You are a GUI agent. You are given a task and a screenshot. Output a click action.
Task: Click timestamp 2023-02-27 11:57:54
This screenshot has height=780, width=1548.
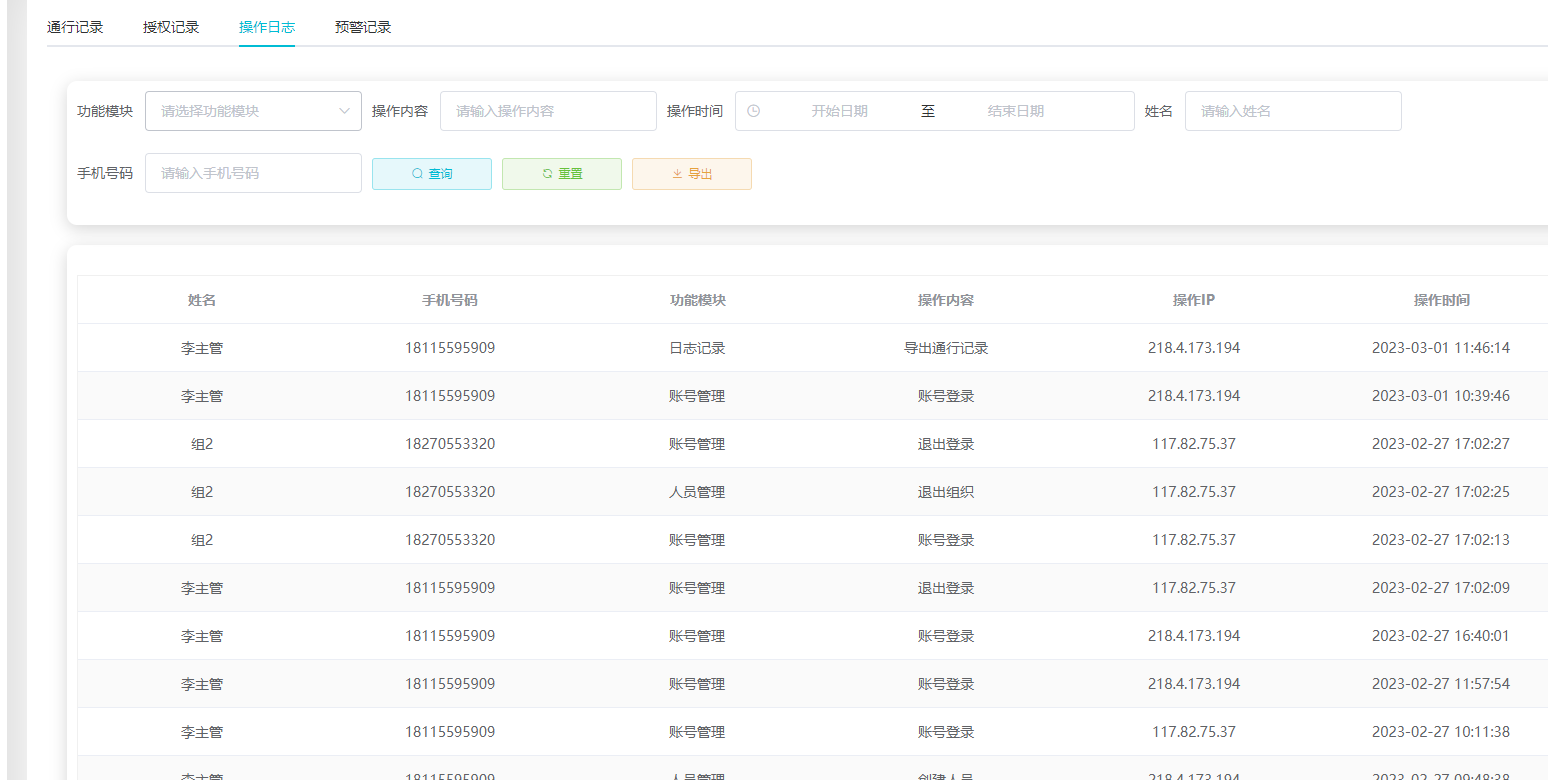pos(1441,684)
